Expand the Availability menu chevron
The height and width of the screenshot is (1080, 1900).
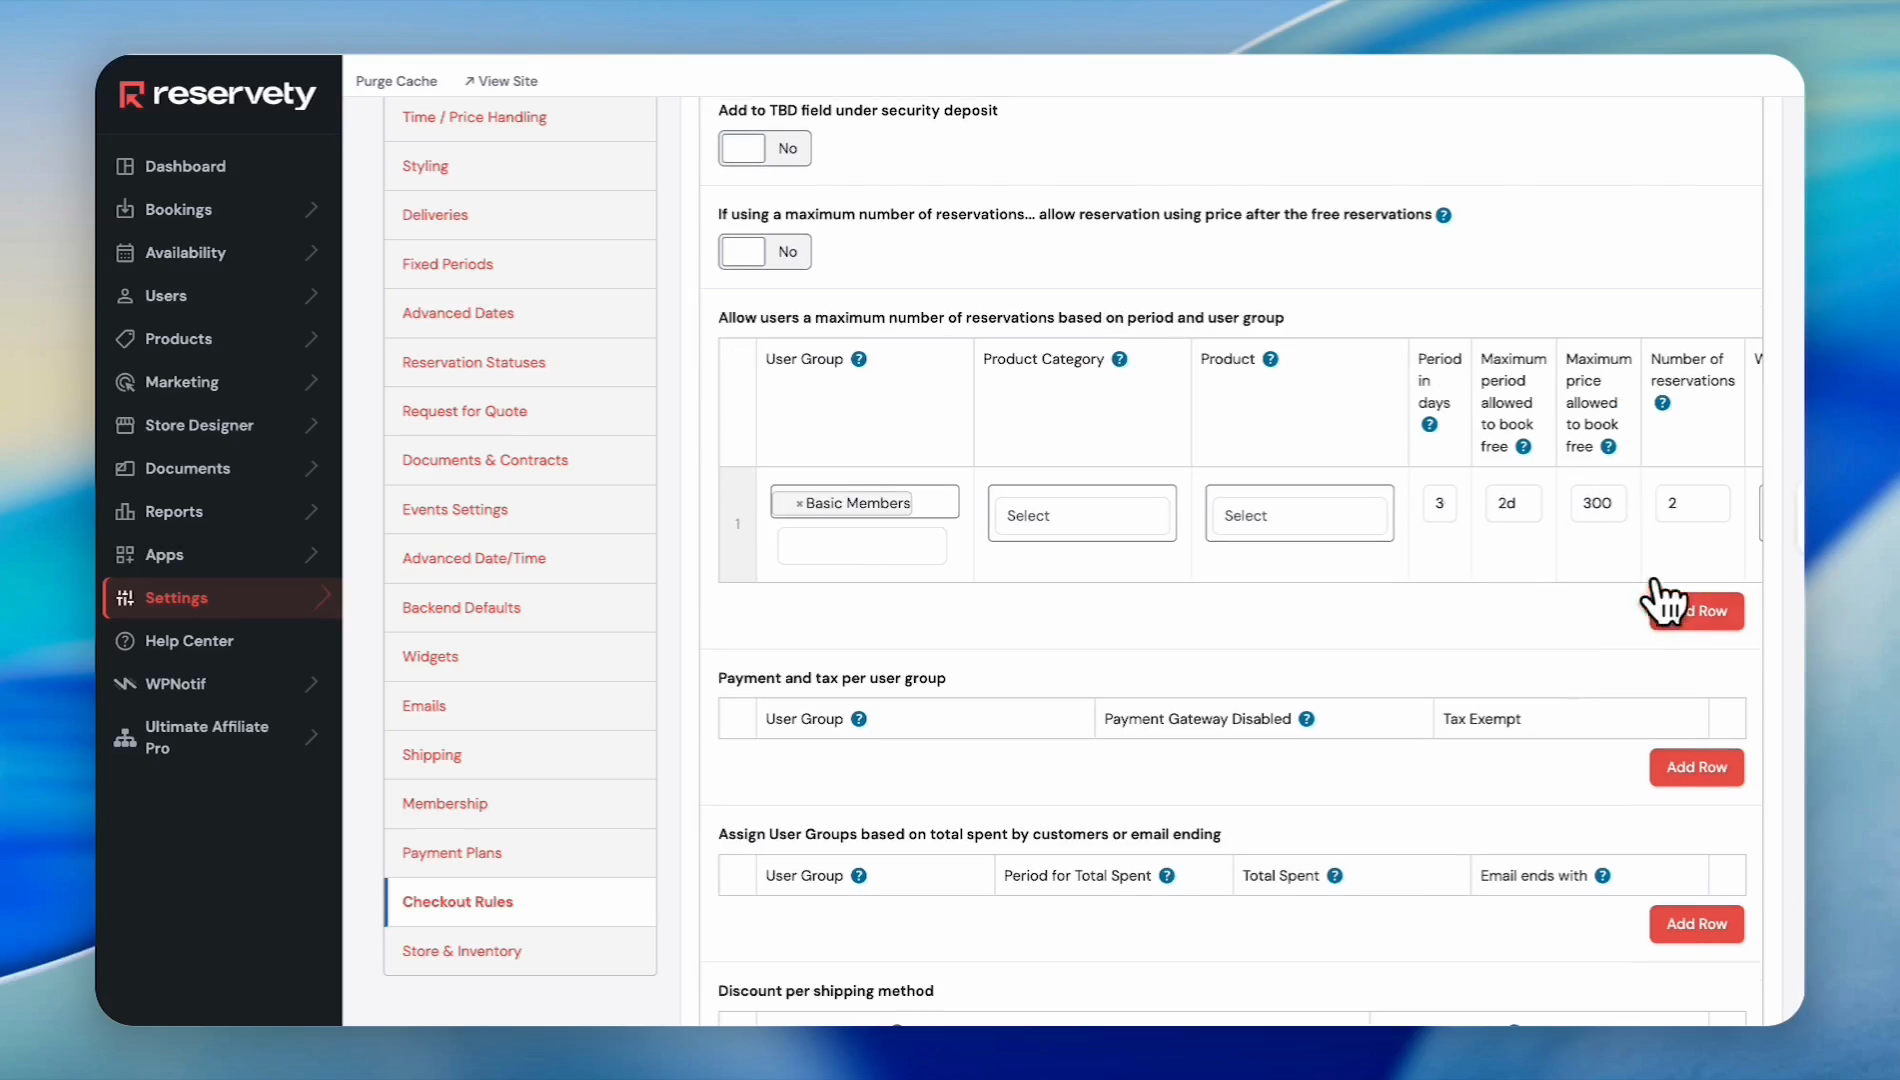click(312, 253)
